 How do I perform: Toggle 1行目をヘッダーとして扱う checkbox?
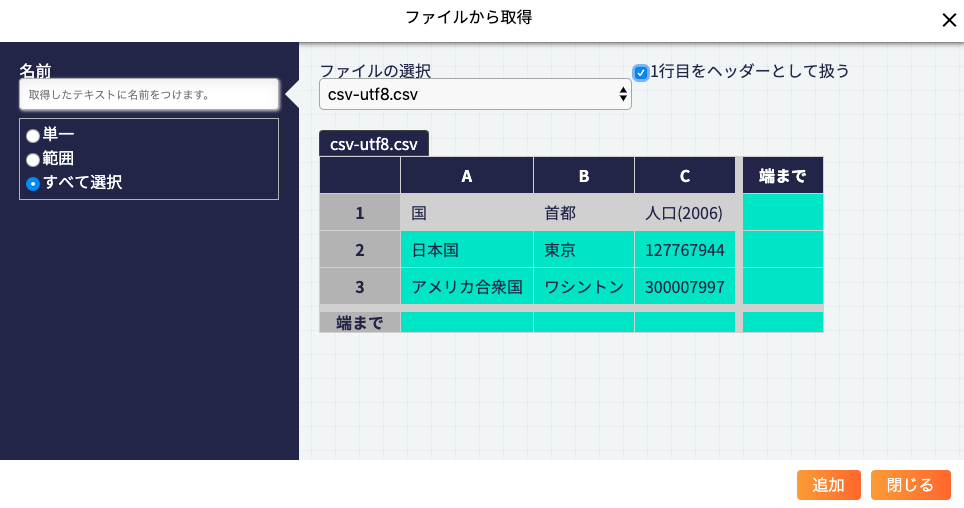(x=641, y=73)
